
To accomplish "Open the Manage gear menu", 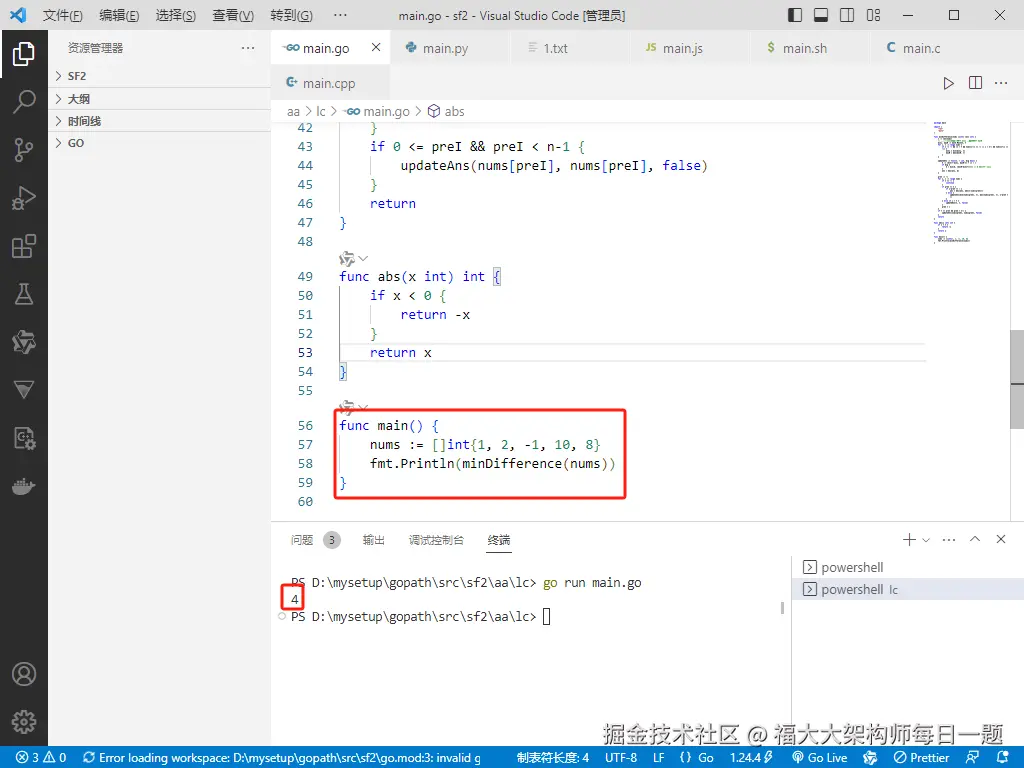I will [x=24, y=722].
